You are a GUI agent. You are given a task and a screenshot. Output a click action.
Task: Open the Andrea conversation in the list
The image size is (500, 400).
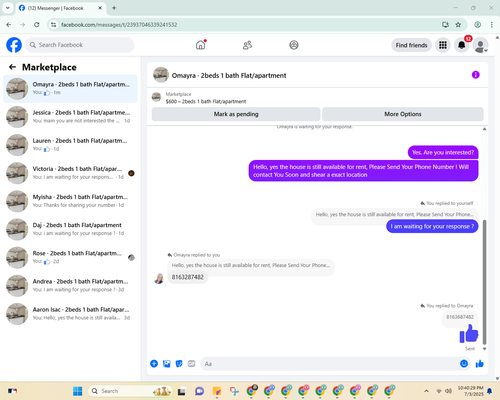[70, 286]
